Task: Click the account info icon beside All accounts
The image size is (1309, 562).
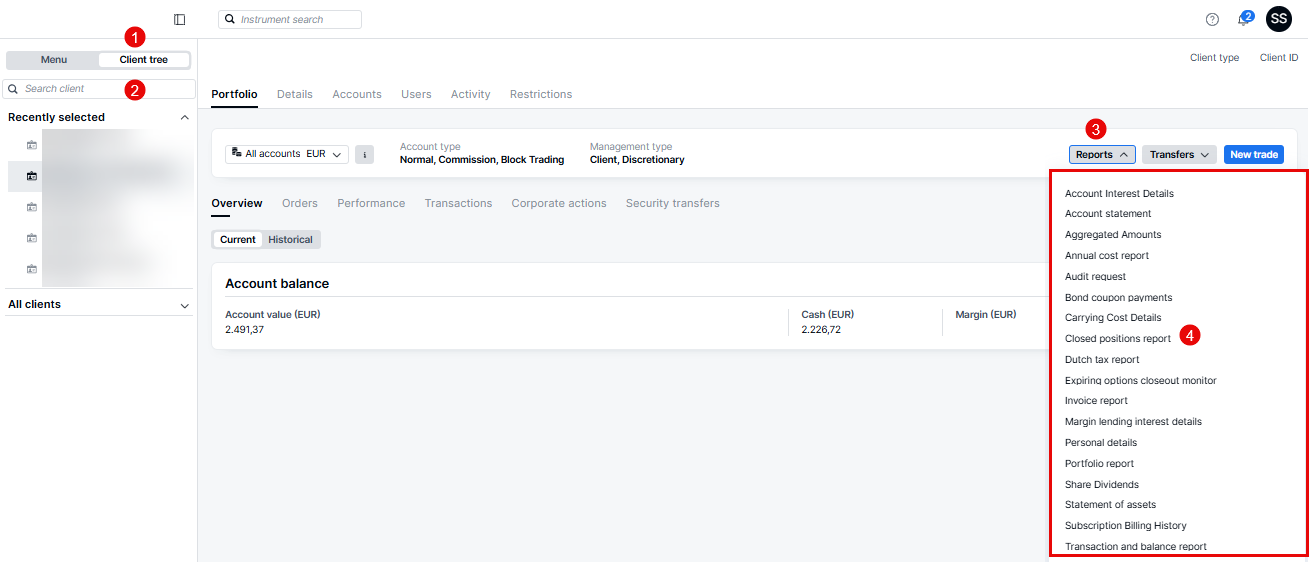Action: coord(364,154)
